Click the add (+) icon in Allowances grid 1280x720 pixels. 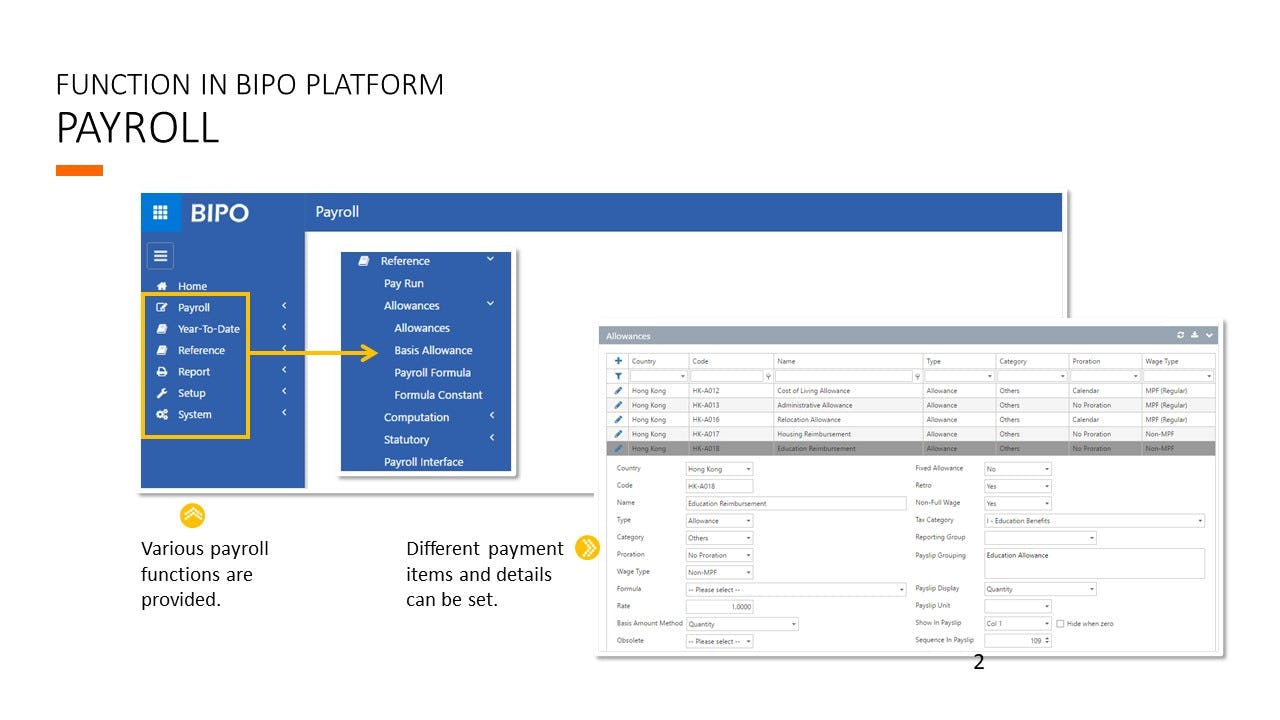(618, 361)
